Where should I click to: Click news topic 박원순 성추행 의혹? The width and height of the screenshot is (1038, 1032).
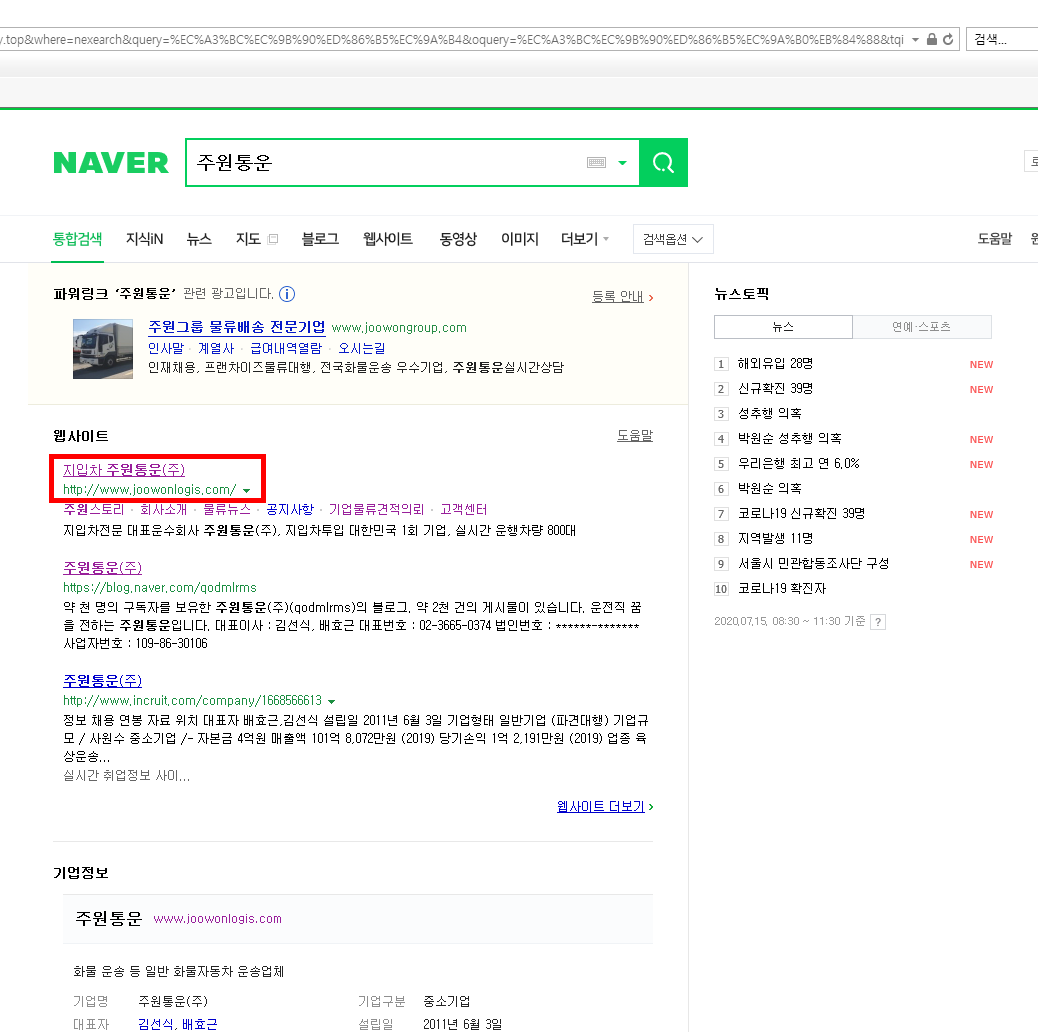pyautogui.click(x=790, y=439)
